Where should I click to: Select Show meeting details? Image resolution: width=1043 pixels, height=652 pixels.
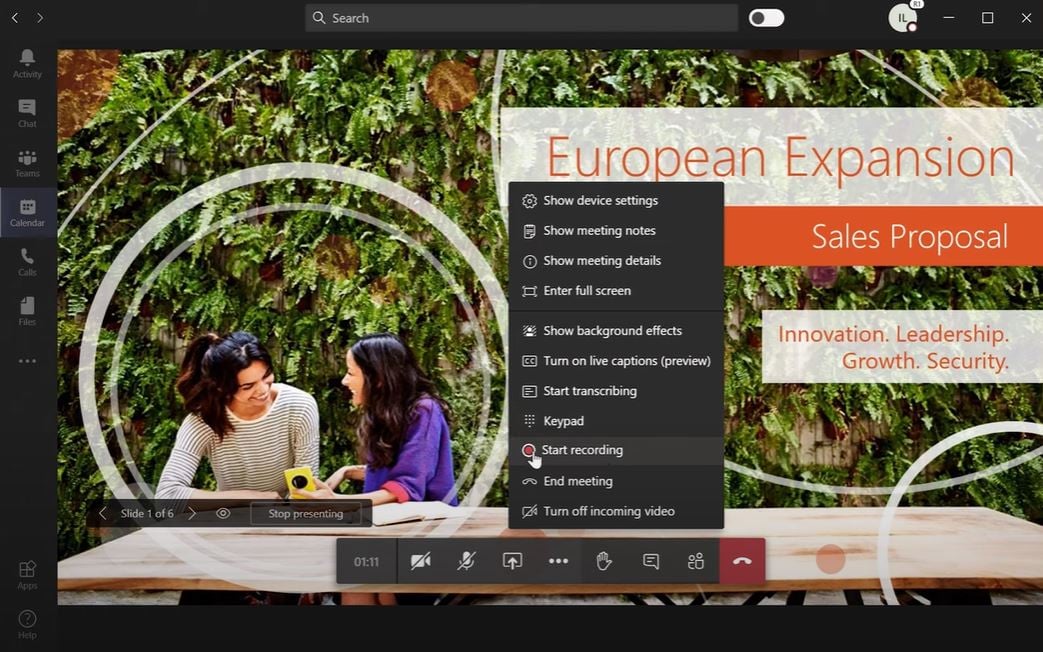616,261
